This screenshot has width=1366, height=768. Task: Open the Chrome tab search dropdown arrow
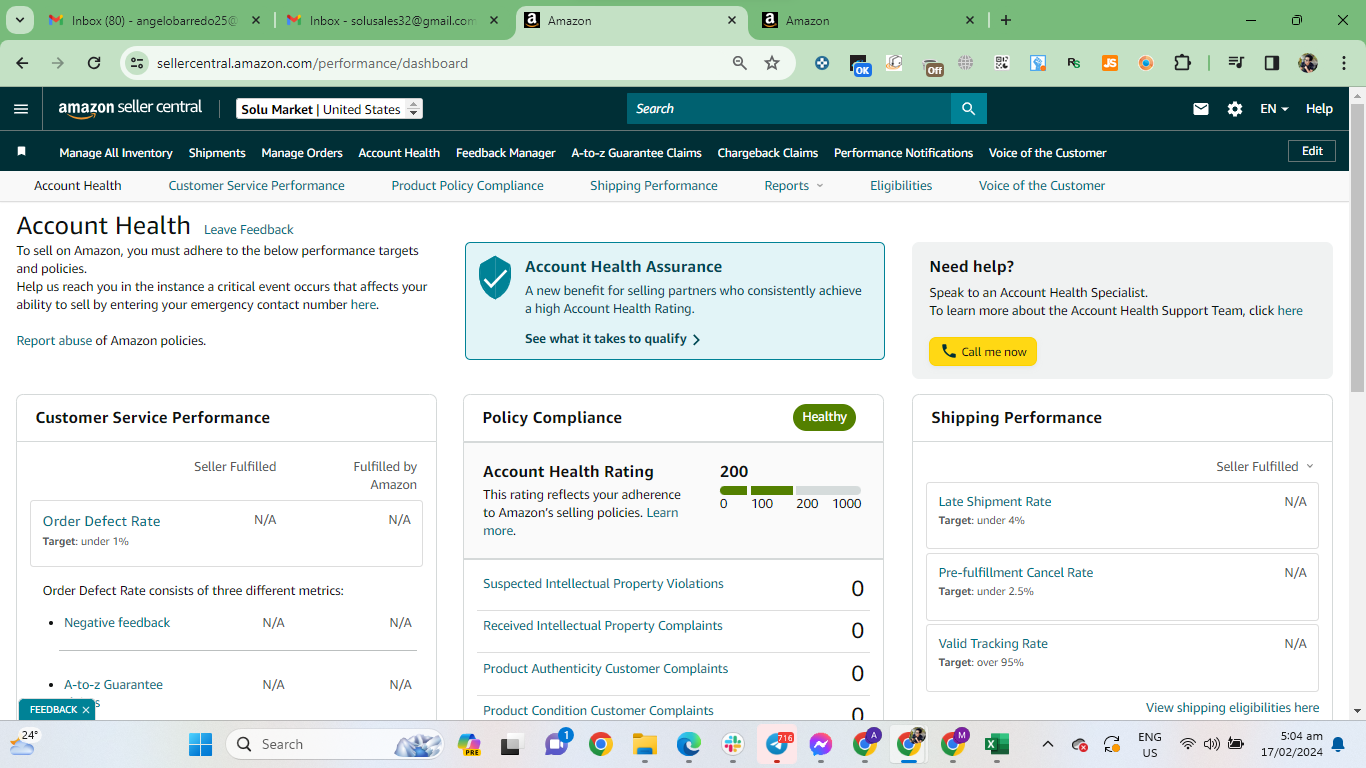coord(20,20)
